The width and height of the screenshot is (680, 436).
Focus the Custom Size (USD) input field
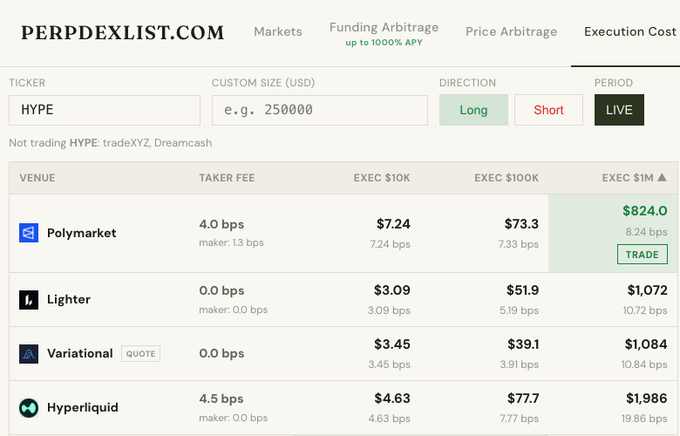[320, 110]
